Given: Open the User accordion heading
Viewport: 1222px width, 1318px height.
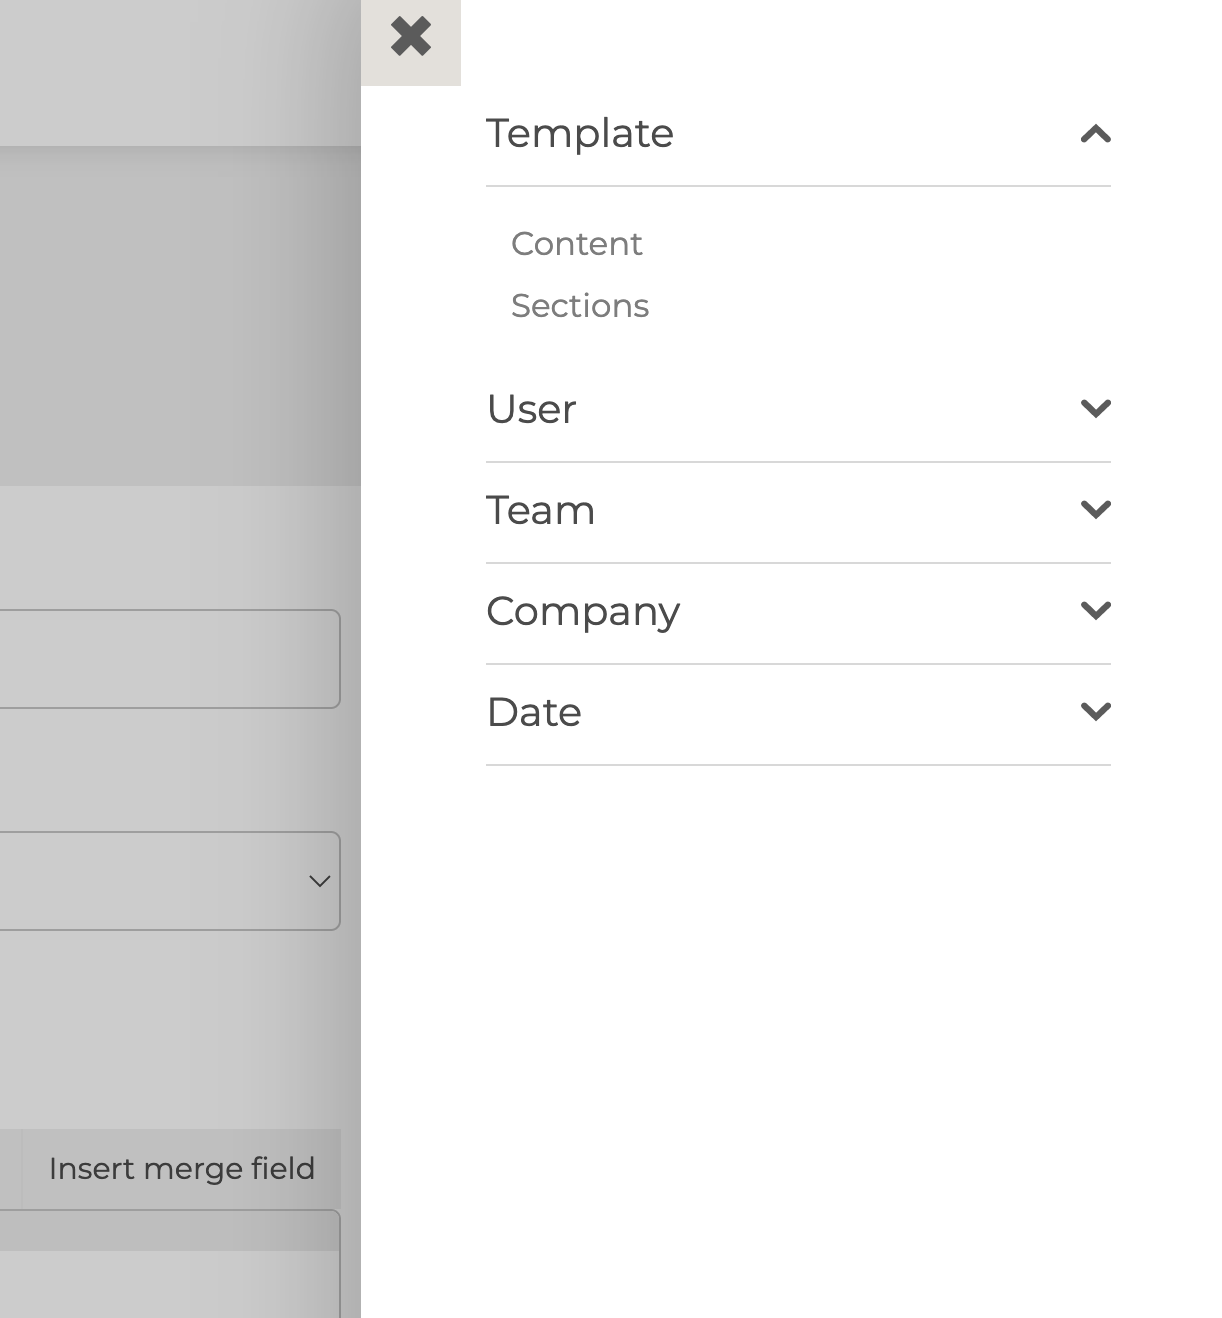Looking at the screenshot, I should pyautogui.click(x=532, y=409).
